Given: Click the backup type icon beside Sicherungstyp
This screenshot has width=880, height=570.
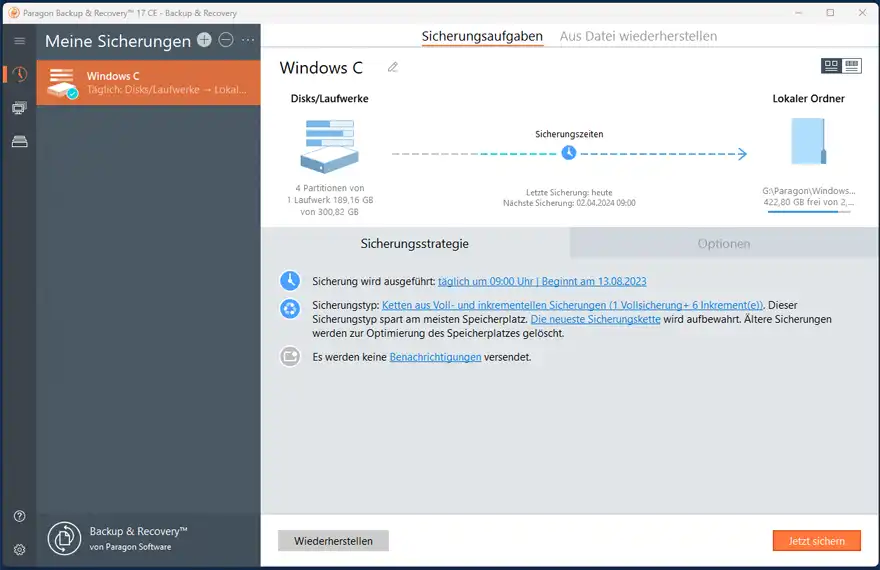Looking at the screenshot, I should click(x=290, y=309).
